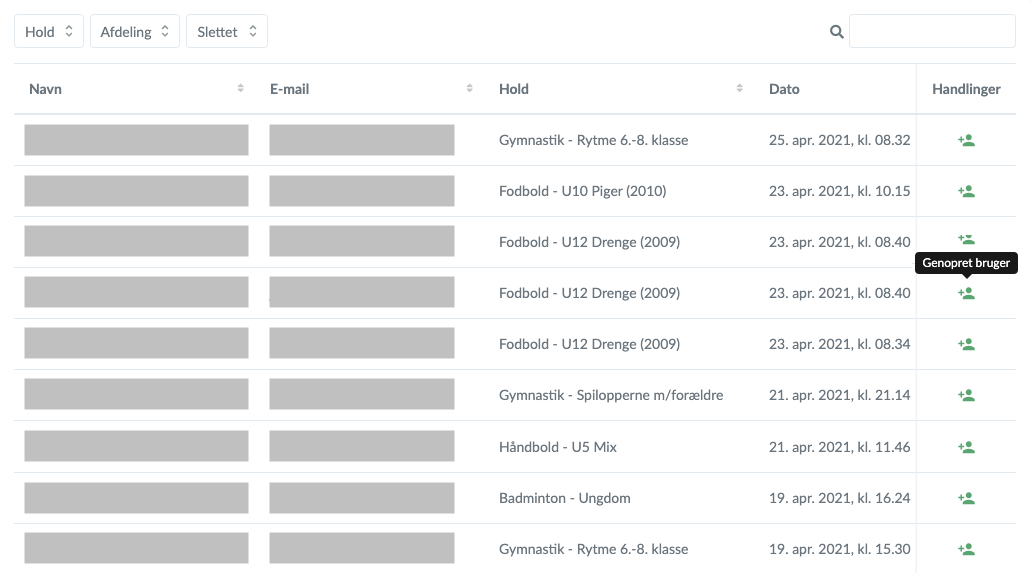Click restore icon for Håndbold U5 Mix

pos(966,447)
